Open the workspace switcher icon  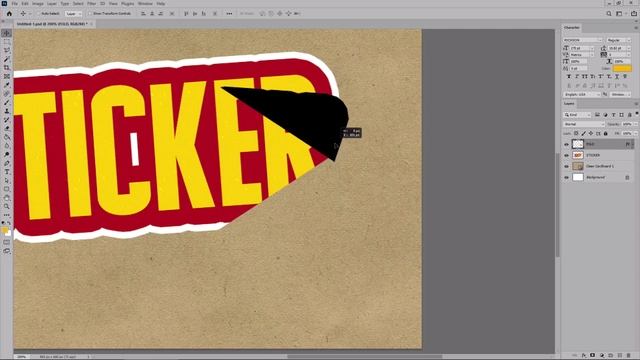(x=619, y=13)
